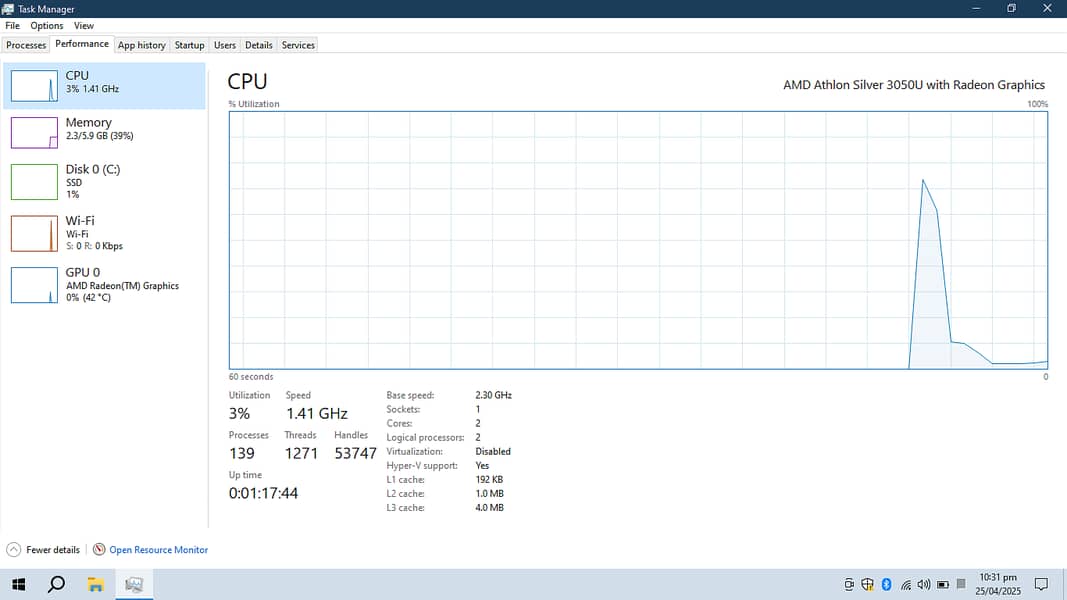1067x600 pixels.
Task: Collapse view with the Fewer details chevron
Action: 14,550
